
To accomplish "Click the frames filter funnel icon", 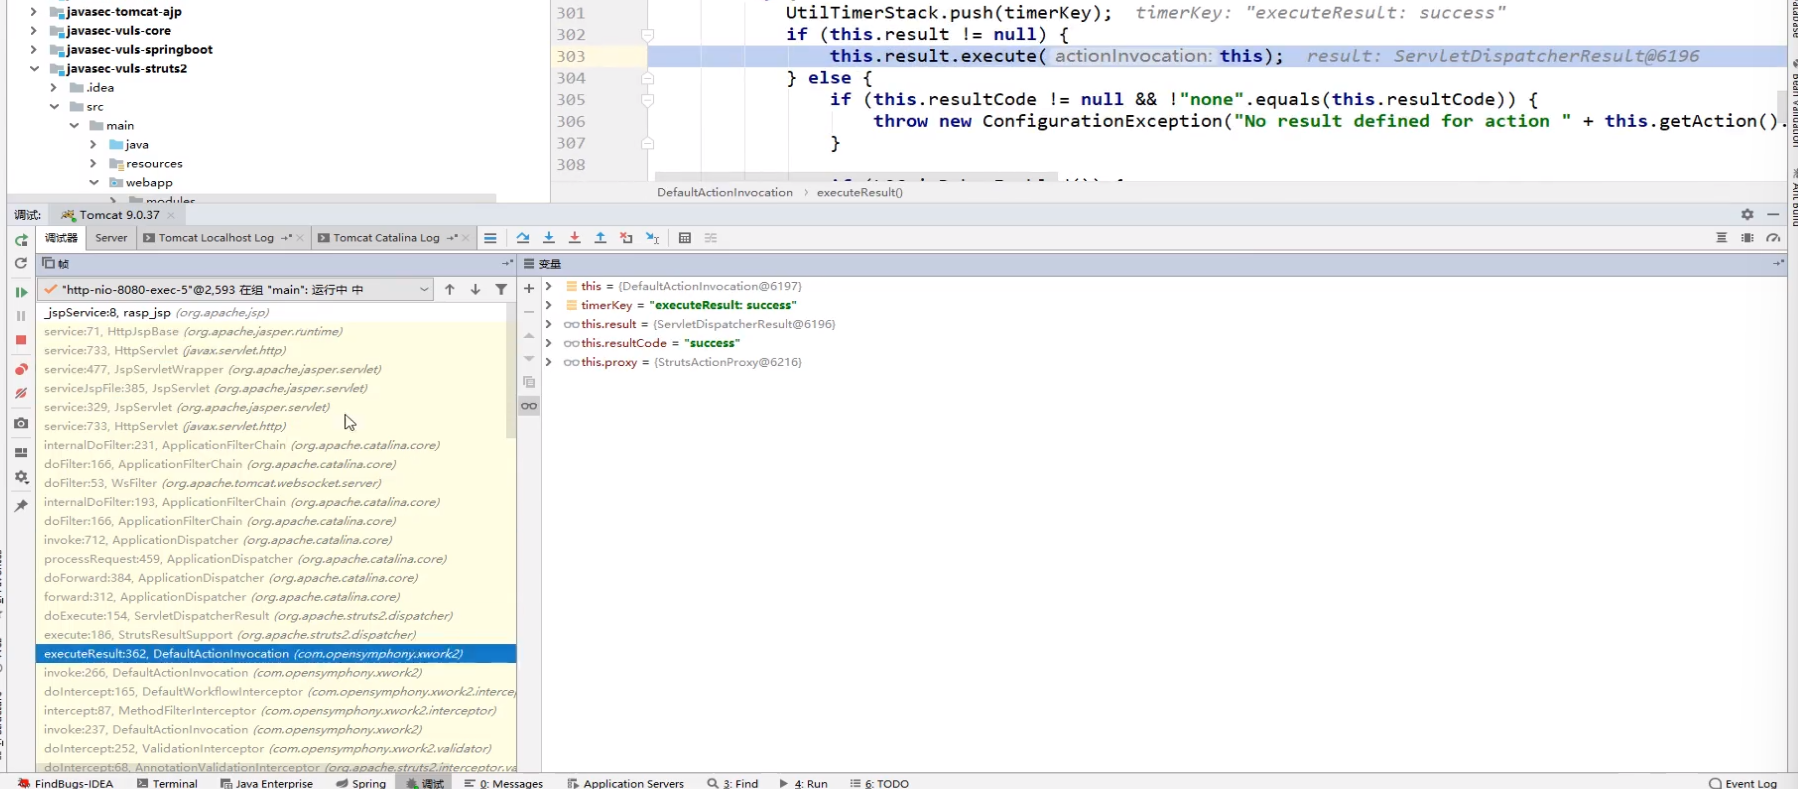I will [501, 289].
